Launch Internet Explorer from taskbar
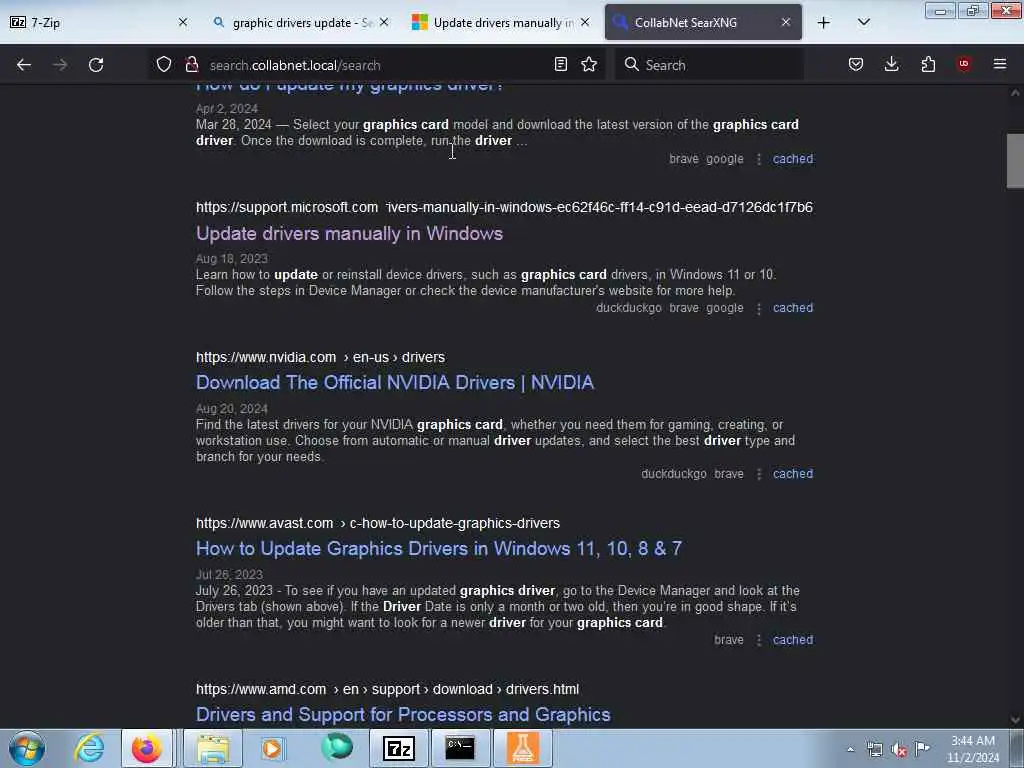The image size is (1024, 768). (89, 748)
